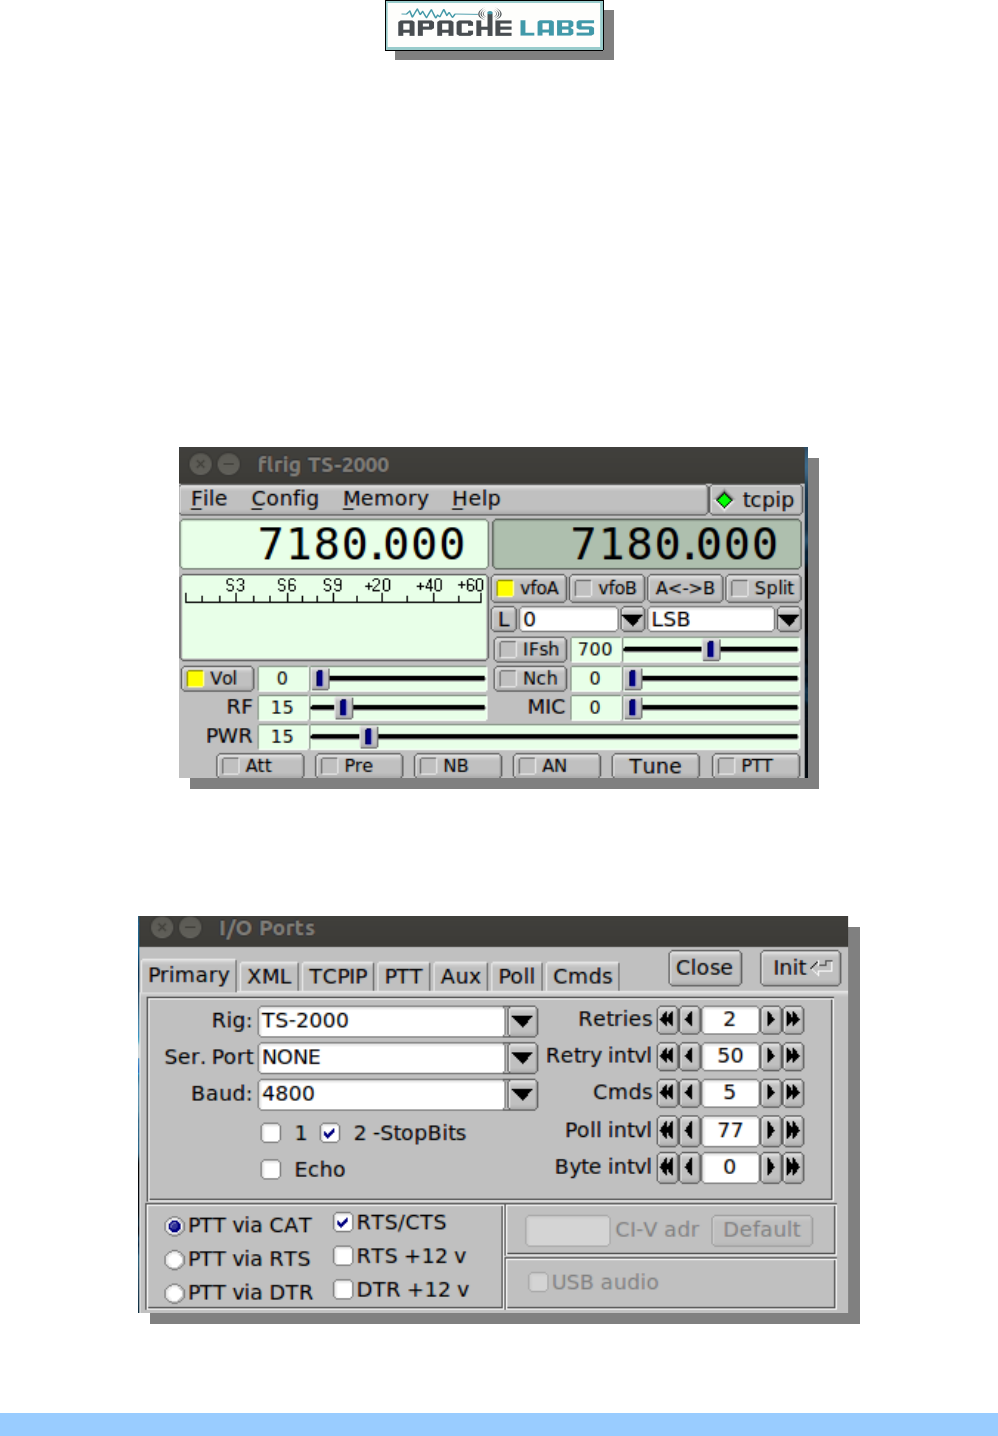Check the DTR +12 v checkbox
Screen dimensions: 998x1436
[x=343, y=1290]
